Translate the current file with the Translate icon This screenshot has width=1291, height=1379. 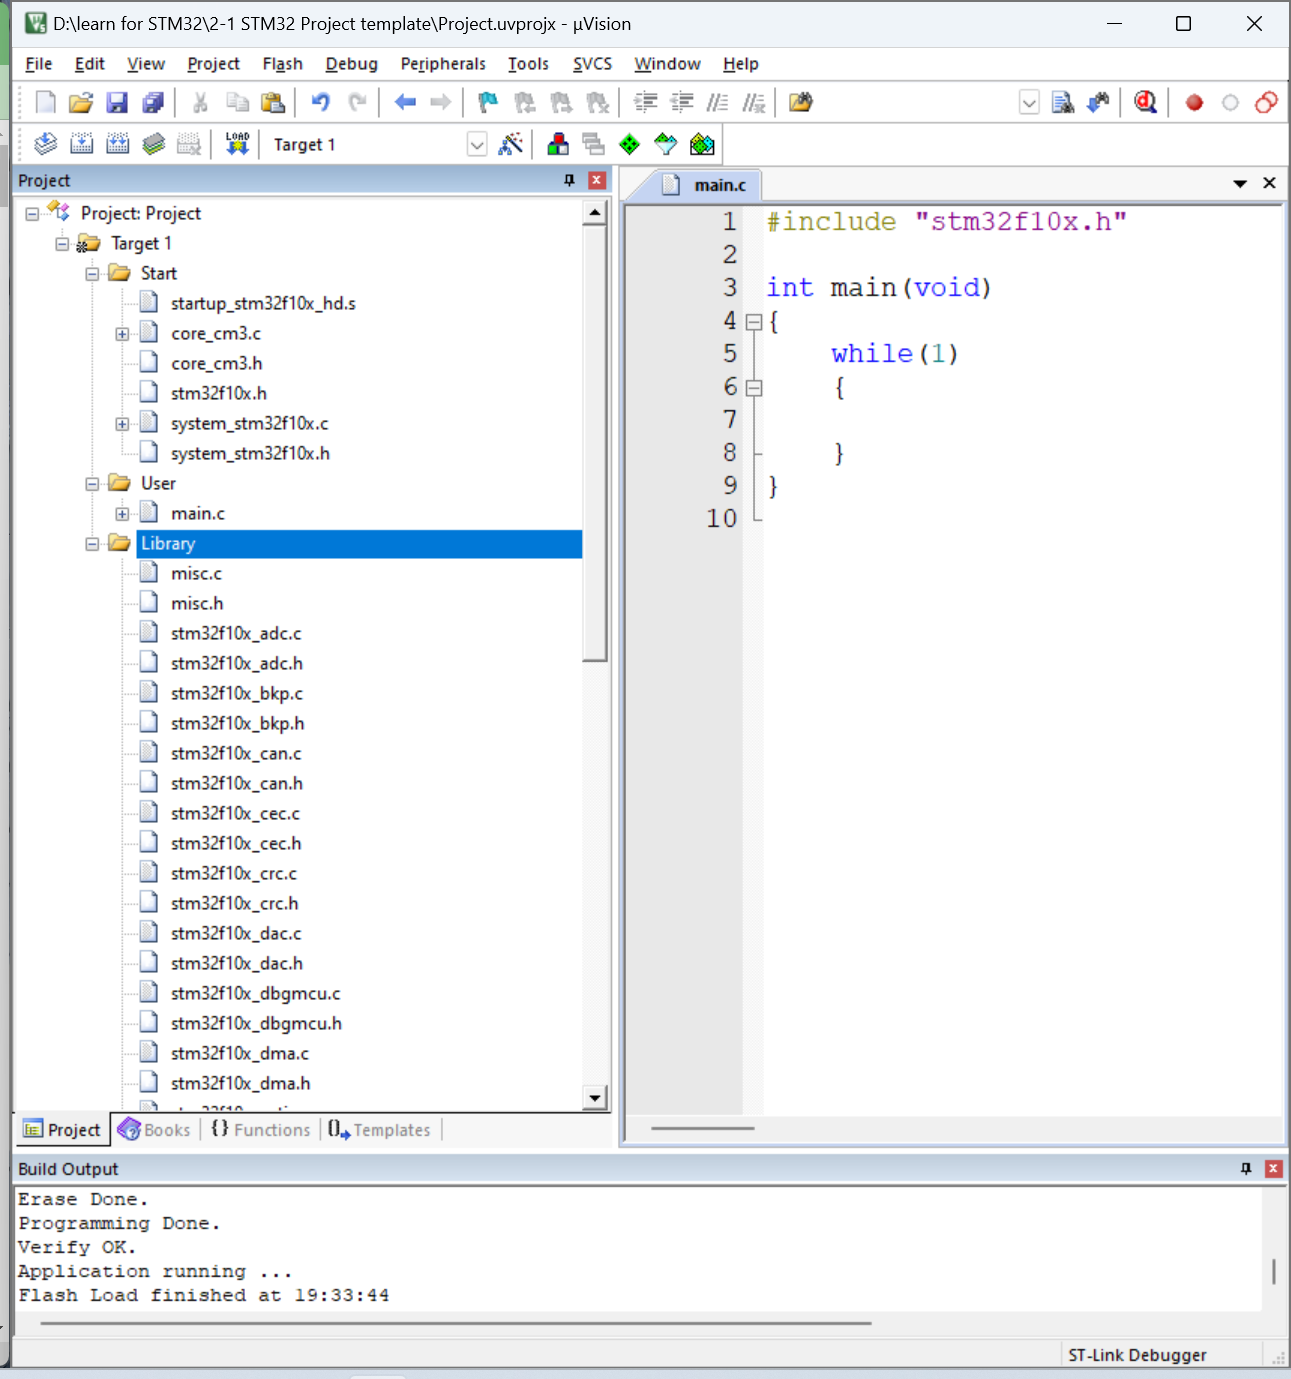click(46, 144)
